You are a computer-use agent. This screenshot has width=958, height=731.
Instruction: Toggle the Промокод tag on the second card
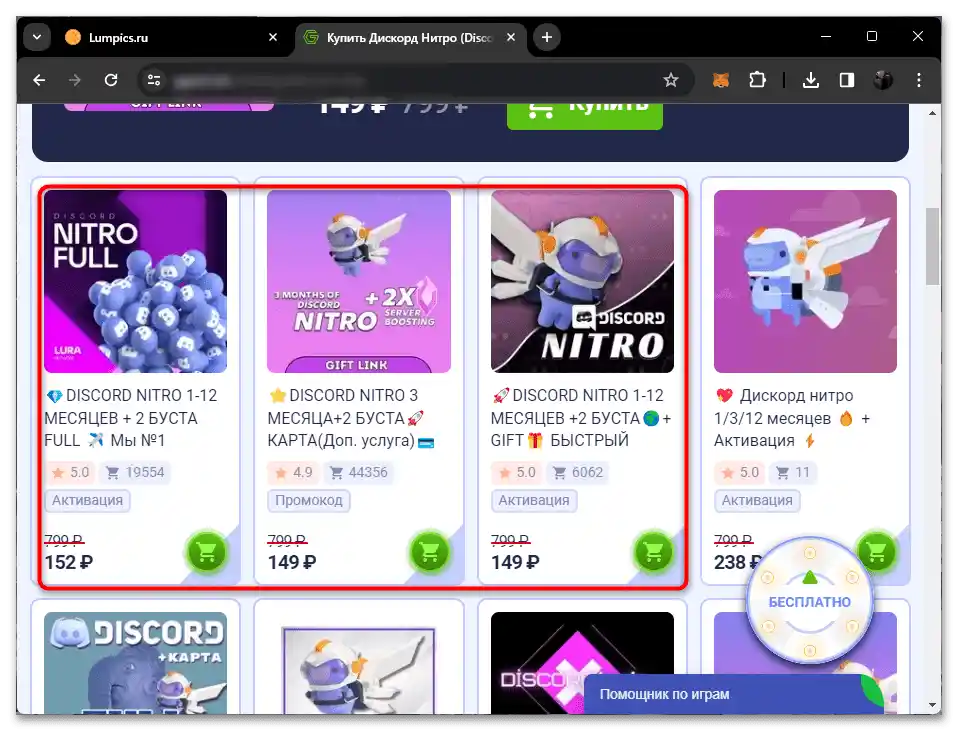309,501
